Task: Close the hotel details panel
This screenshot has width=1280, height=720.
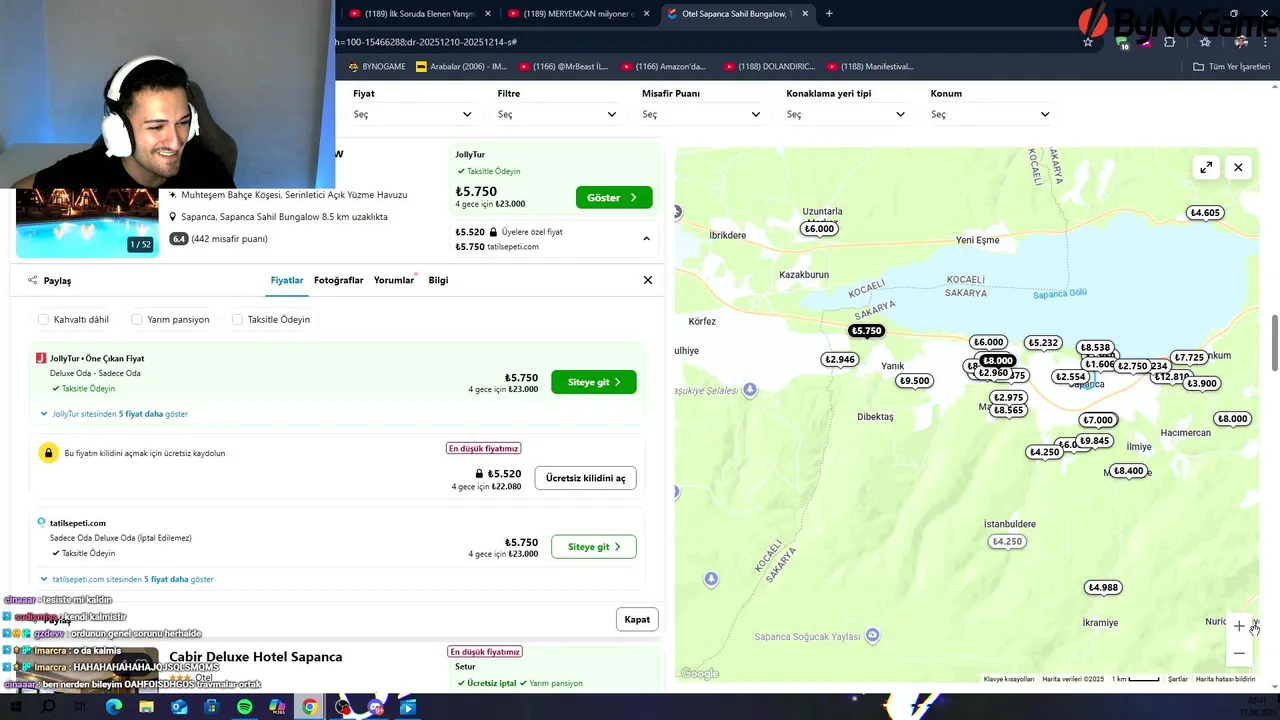Action: pos(648,280)
